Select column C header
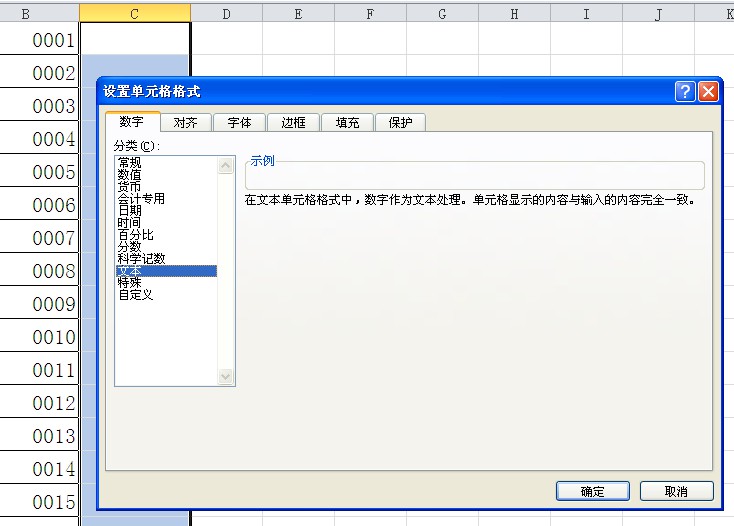 click(135, 14)
